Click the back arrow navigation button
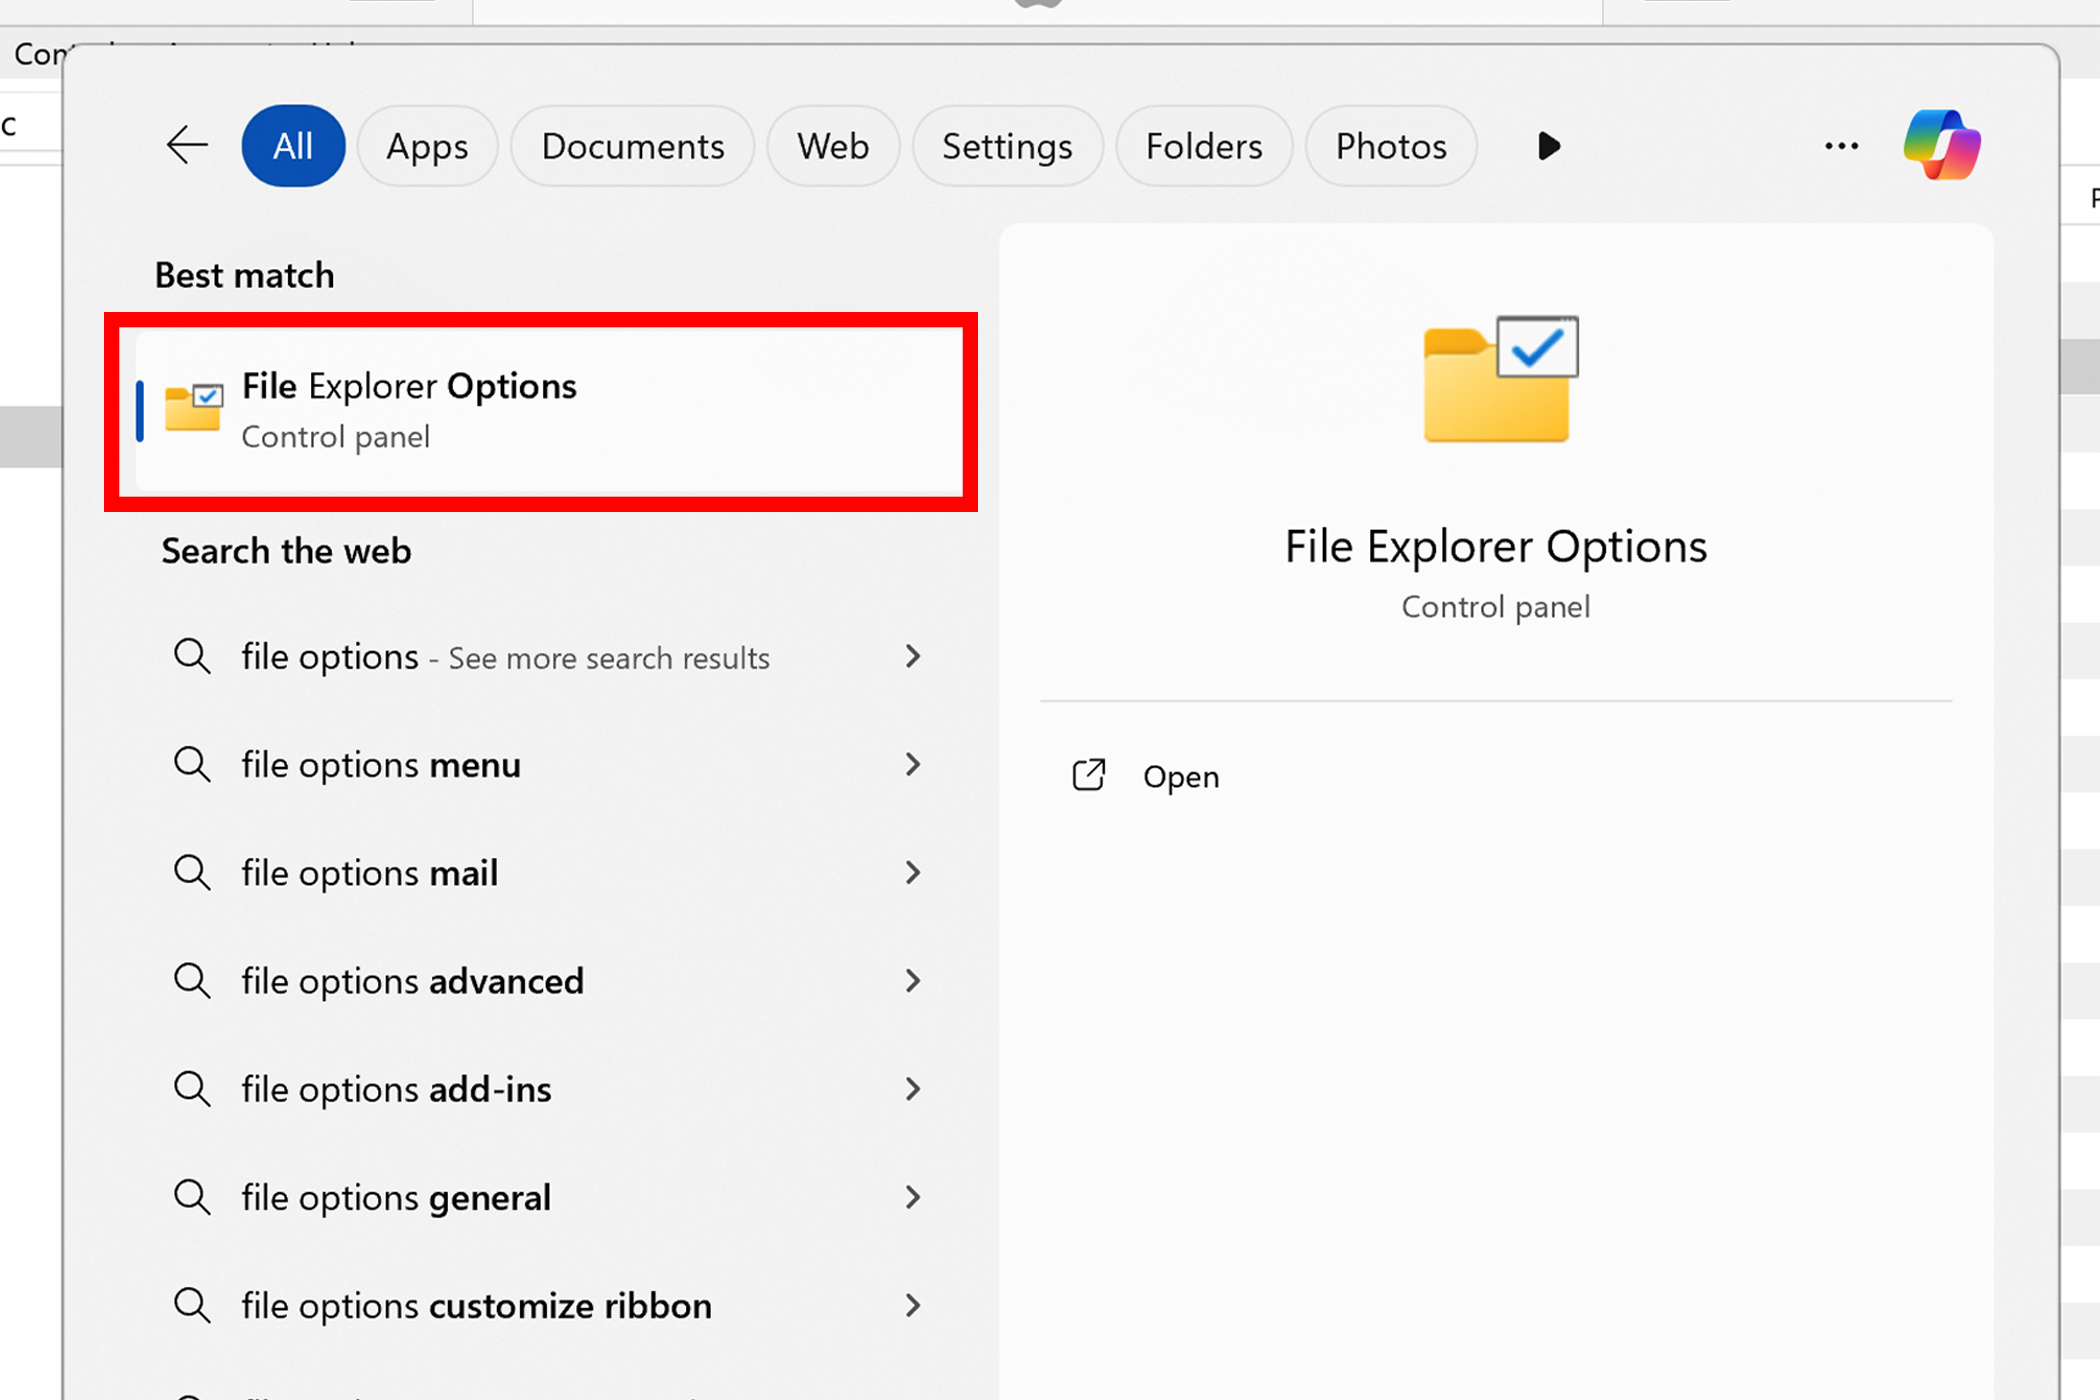The width and height of the screenshot is (2100, 1400). click(x=188, y=144)
